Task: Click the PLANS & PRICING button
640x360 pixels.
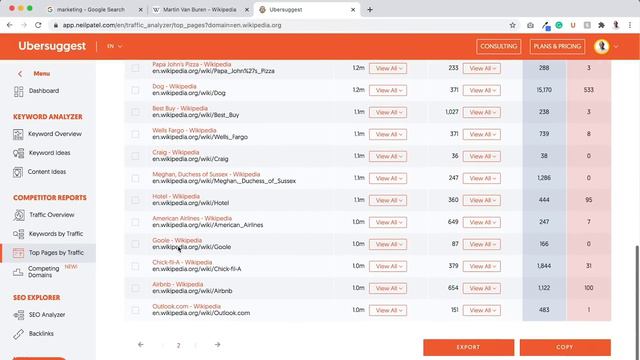Action: click(x=557, y=47)
